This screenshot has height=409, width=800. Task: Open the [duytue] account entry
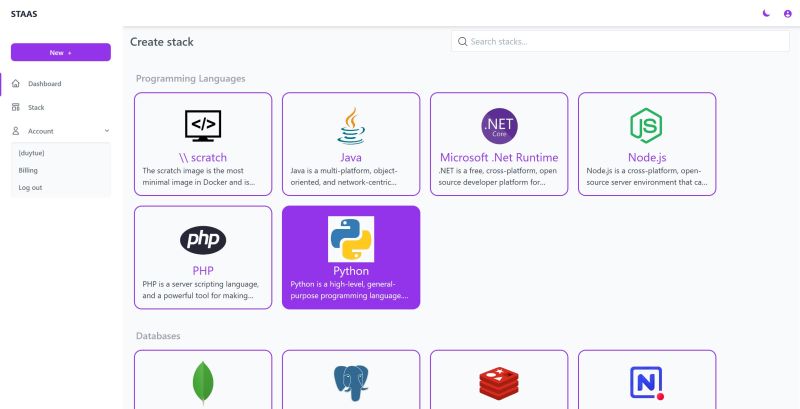coord(32,153)
